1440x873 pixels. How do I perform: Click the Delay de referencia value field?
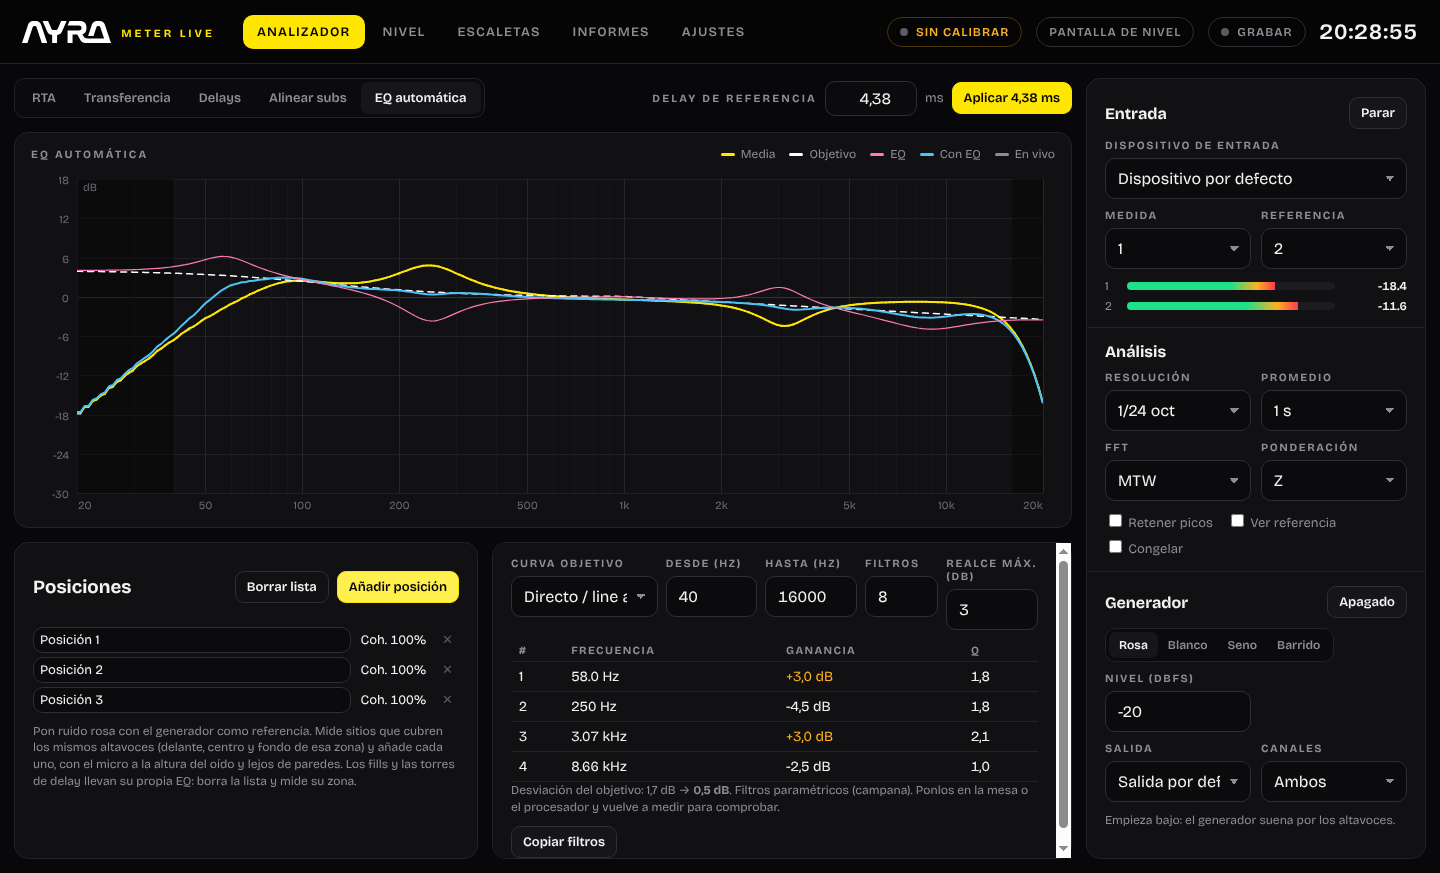click(870, 98)
